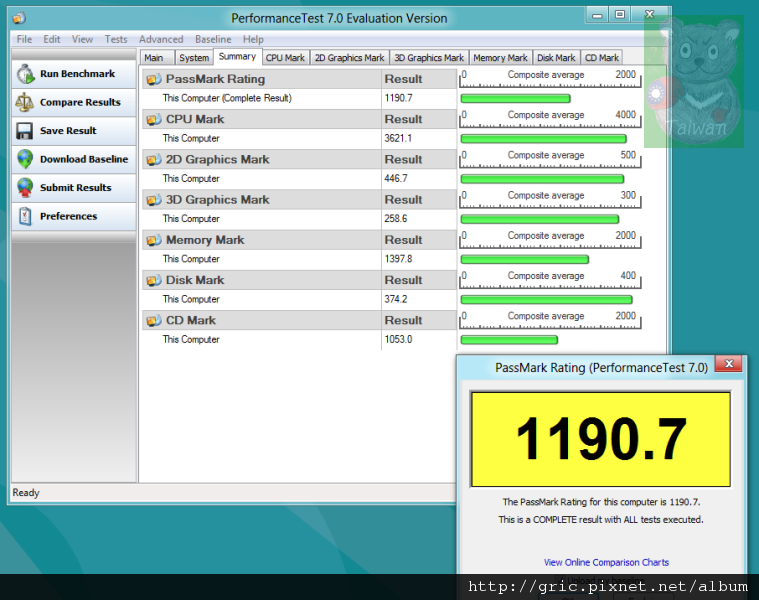Viewport: 759px width, 600px height.
Task: Switch to the 2D Graphics Mark tab
Action: click(x=349, y=58)
